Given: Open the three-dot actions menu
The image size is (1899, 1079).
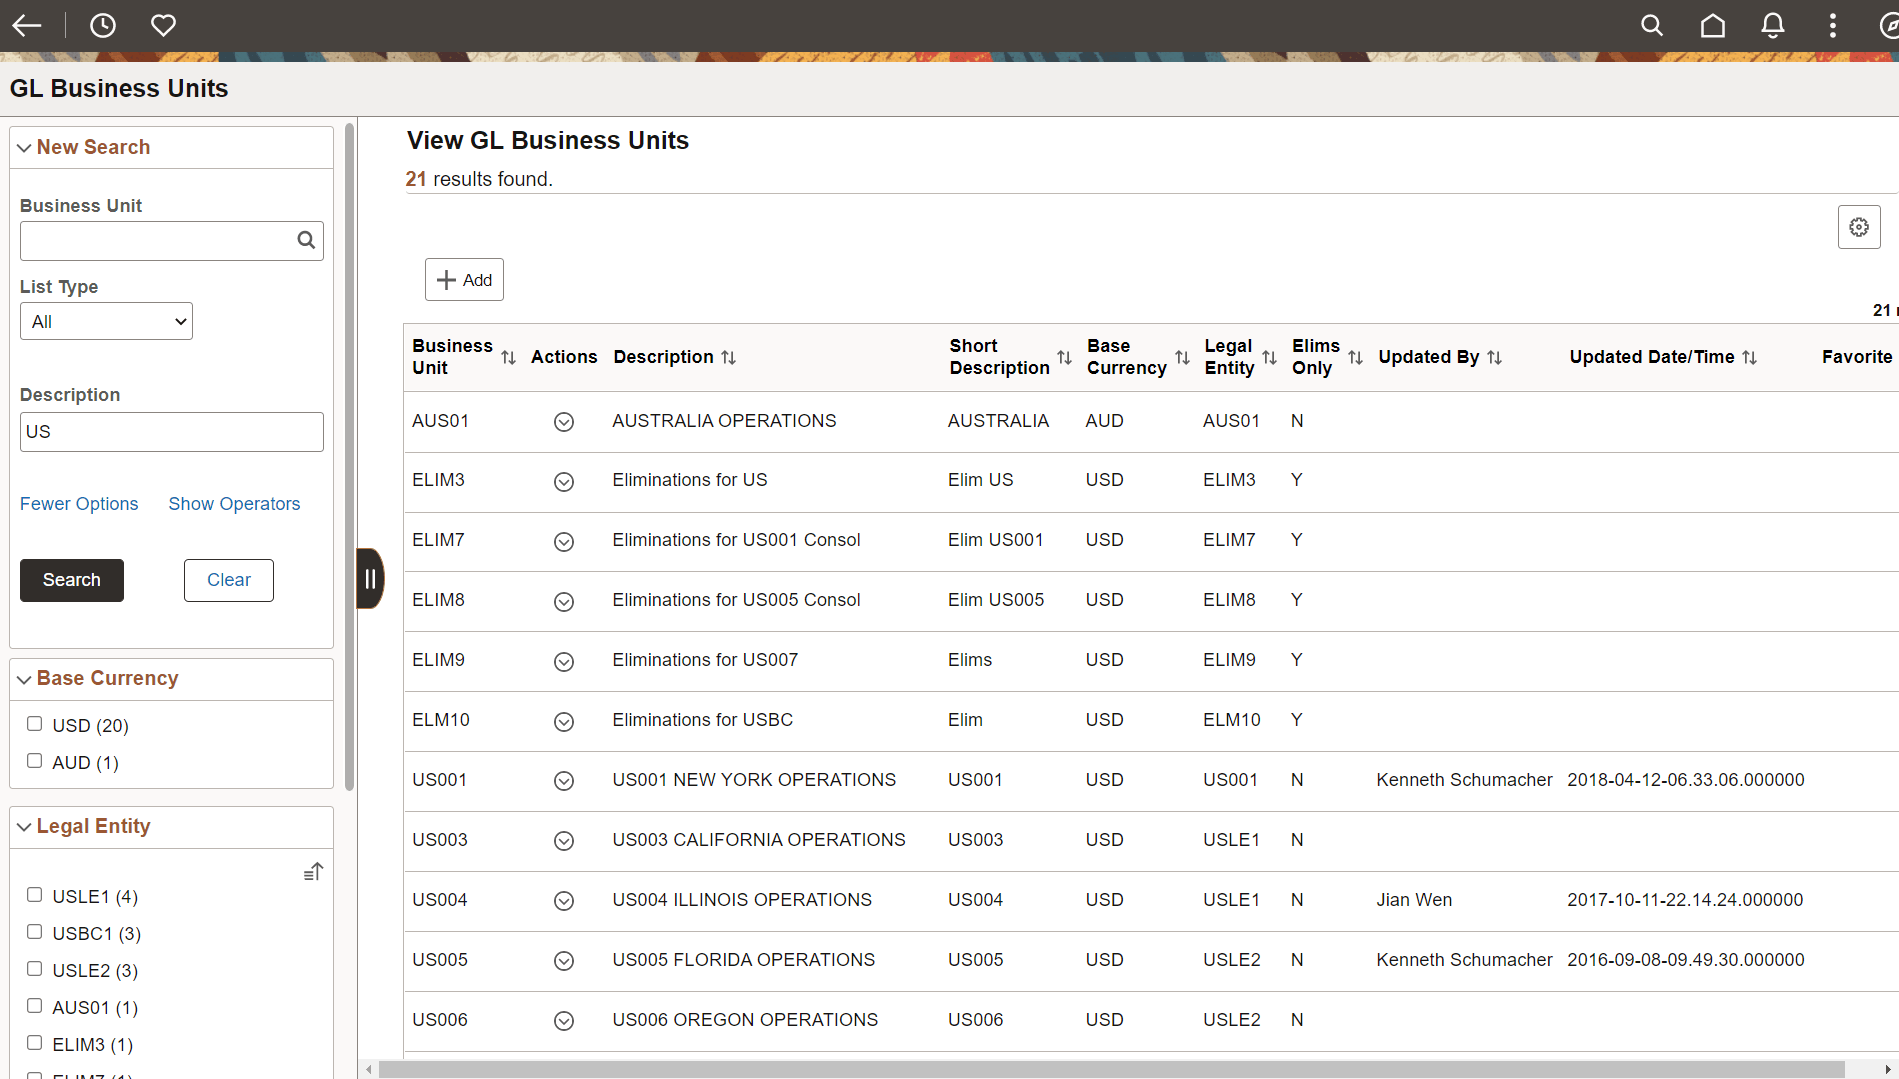Looking at the screenshot, I should (1832, 25).
